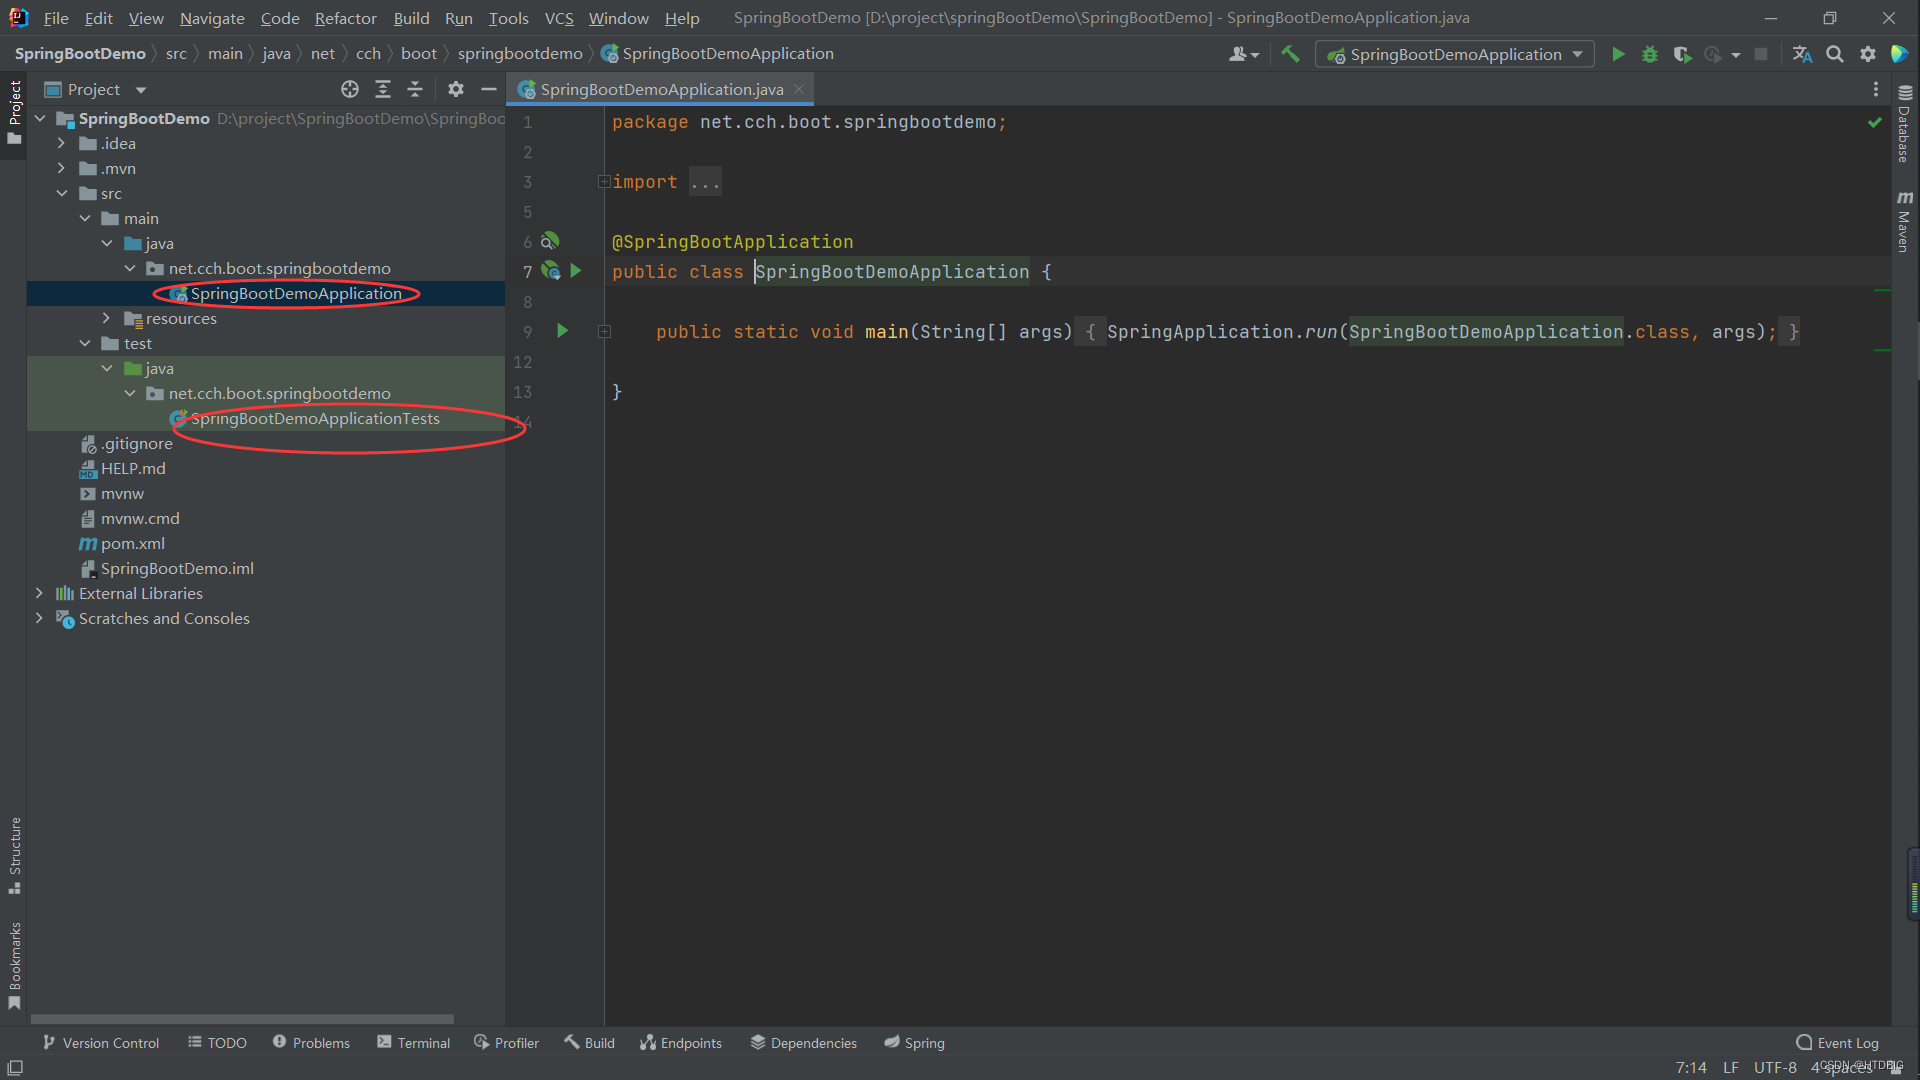This screenshot has width=1920, height=1080.
Task: Click the Project panel horizontal scrollbar
Action: click(242, 1019)
